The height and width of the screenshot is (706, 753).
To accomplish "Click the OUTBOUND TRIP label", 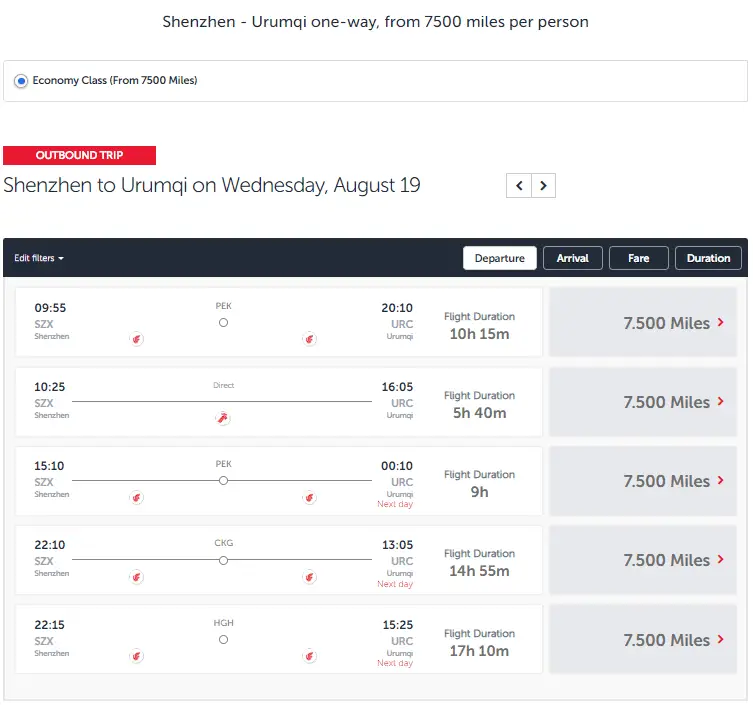I will tap(79, 155).
